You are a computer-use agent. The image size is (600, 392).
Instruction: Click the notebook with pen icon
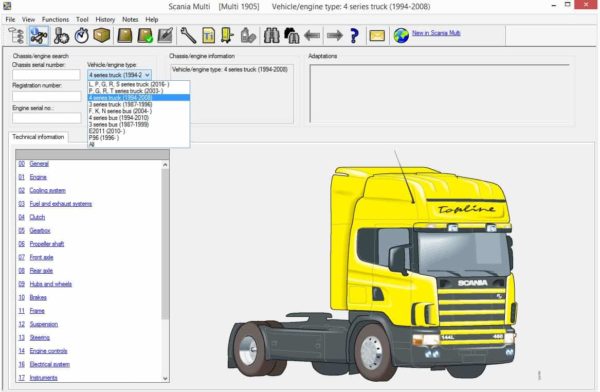tap(165, 36)
